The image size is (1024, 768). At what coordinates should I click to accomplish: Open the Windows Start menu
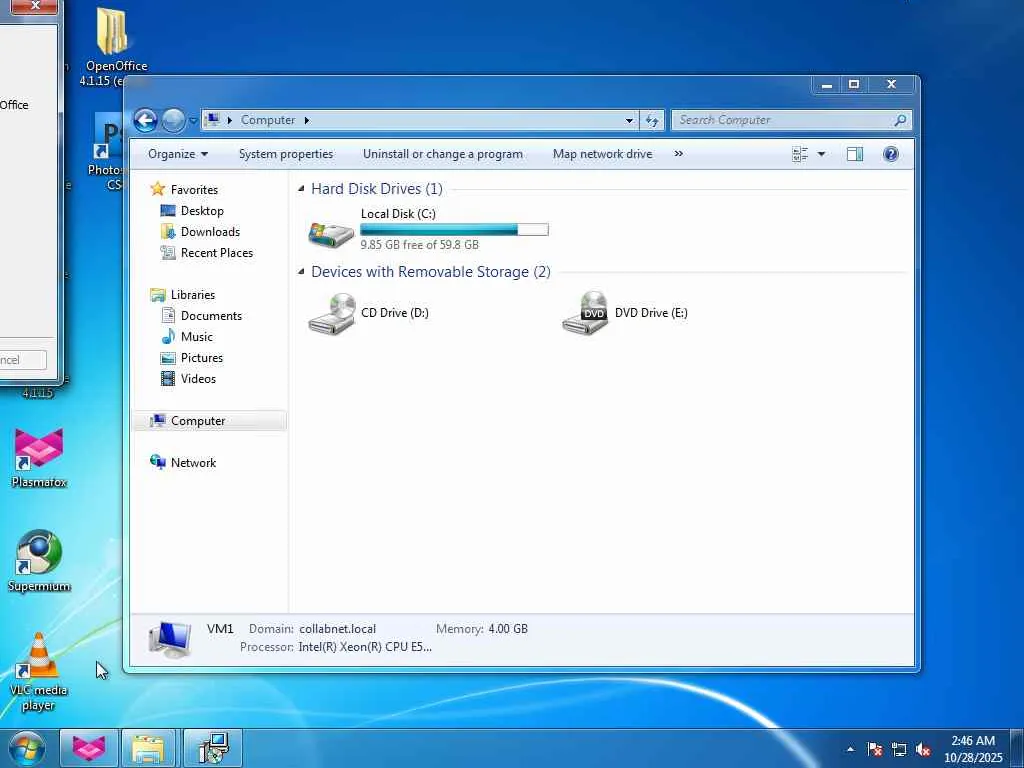coord(27,748)
